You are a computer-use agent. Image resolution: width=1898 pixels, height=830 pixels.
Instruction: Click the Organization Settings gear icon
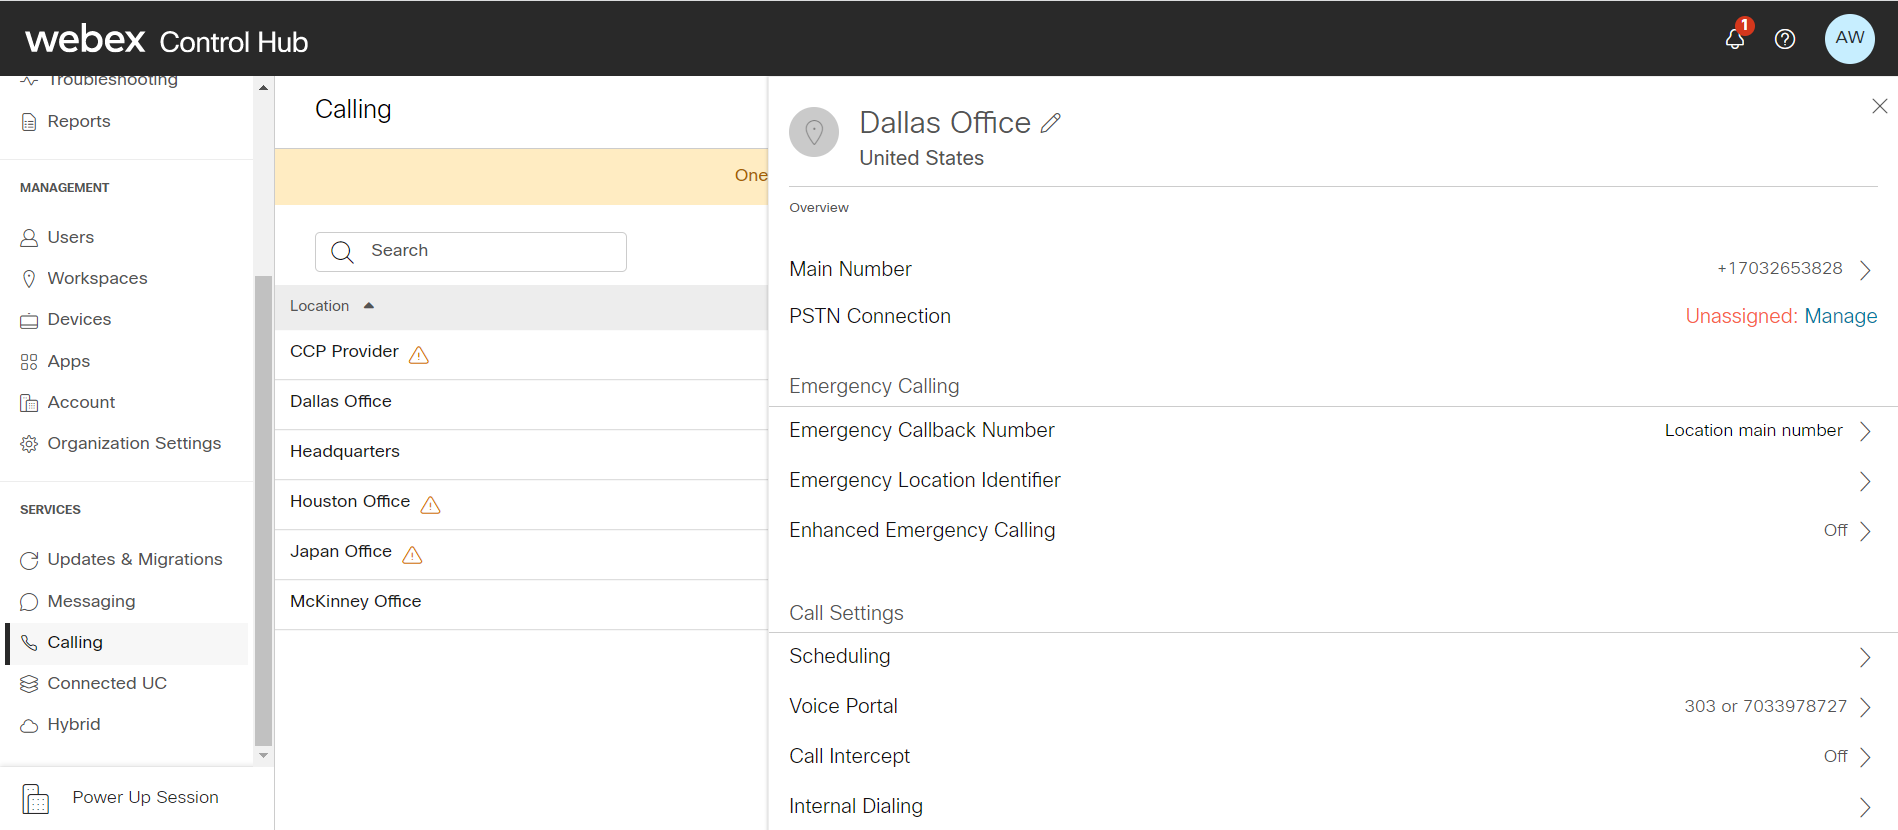tap(29, 444)
